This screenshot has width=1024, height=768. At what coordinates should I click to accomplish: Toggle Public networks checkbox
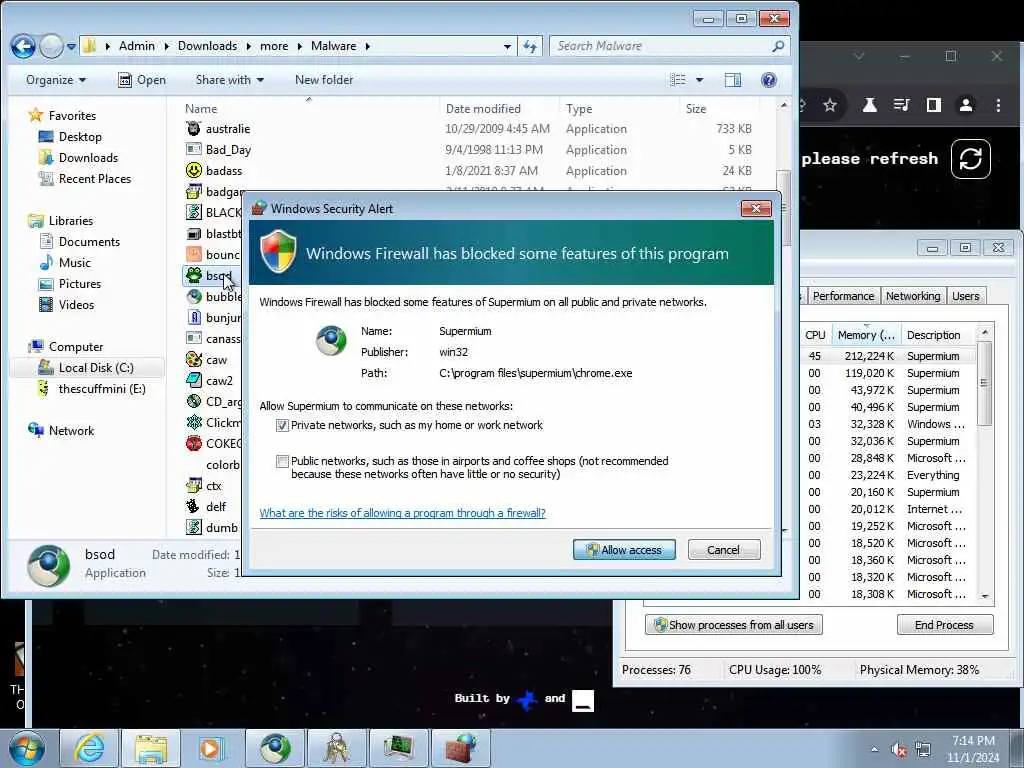282,462
